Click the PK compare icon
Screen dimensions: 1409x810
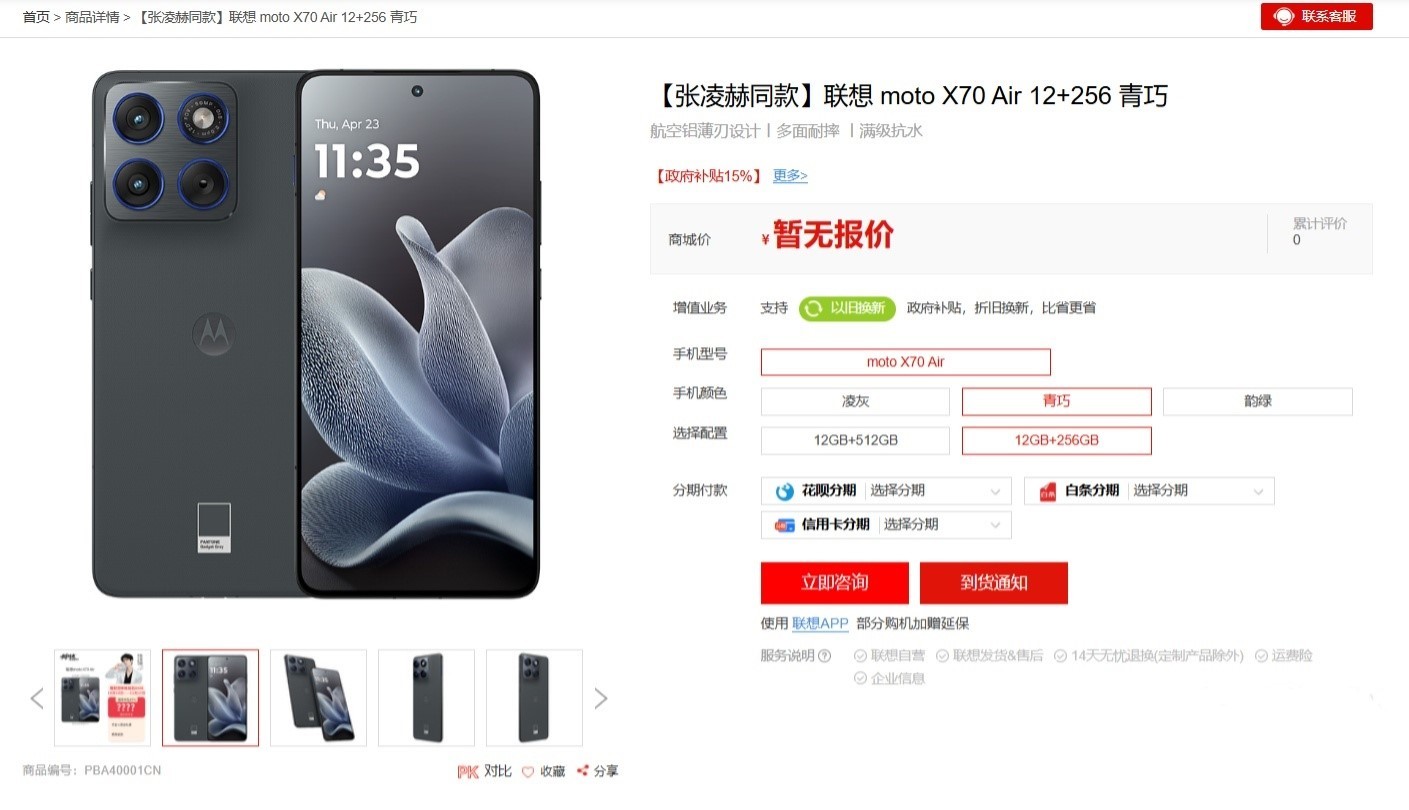(x=467, y=771)
